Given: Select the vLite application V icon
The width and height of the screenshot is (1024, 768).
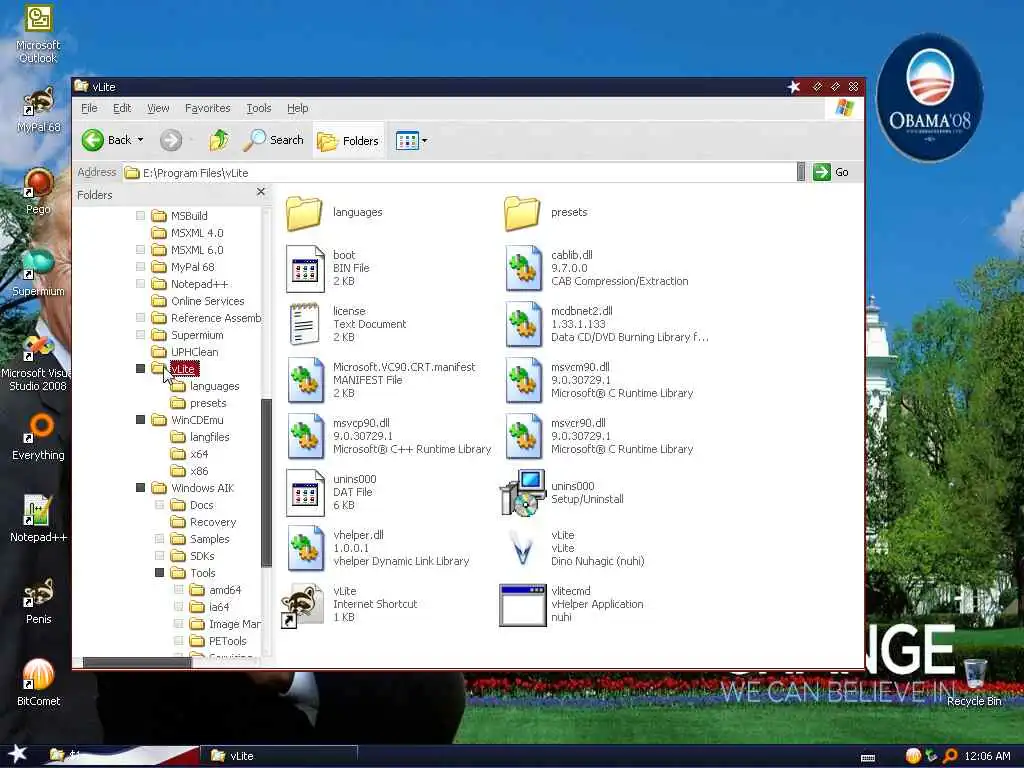Looking at the screenshot, I should (522, 549).
